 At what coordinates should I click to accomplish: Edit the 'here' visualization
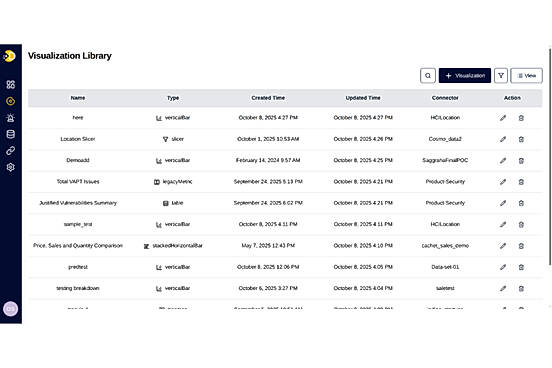[503, 118]
